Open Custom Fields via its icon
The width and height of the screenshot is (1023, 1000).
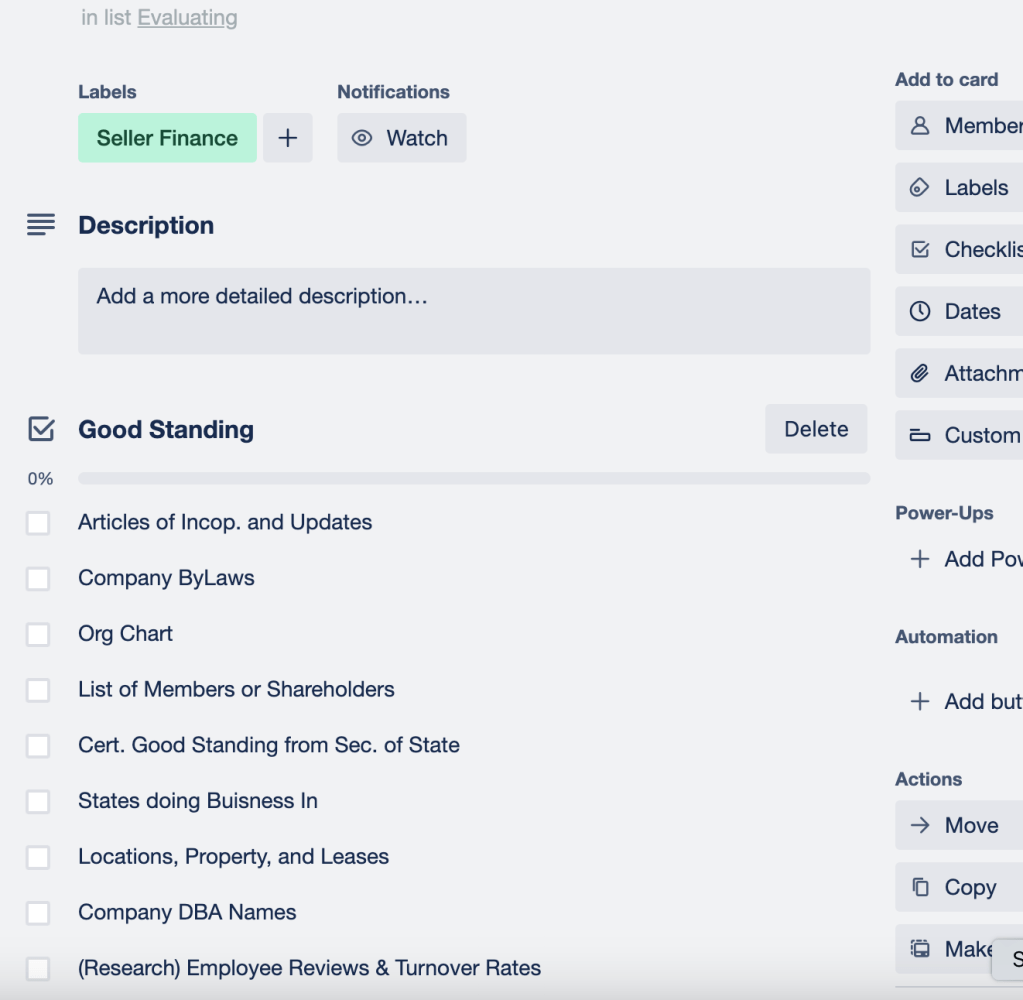pos(919,436)
